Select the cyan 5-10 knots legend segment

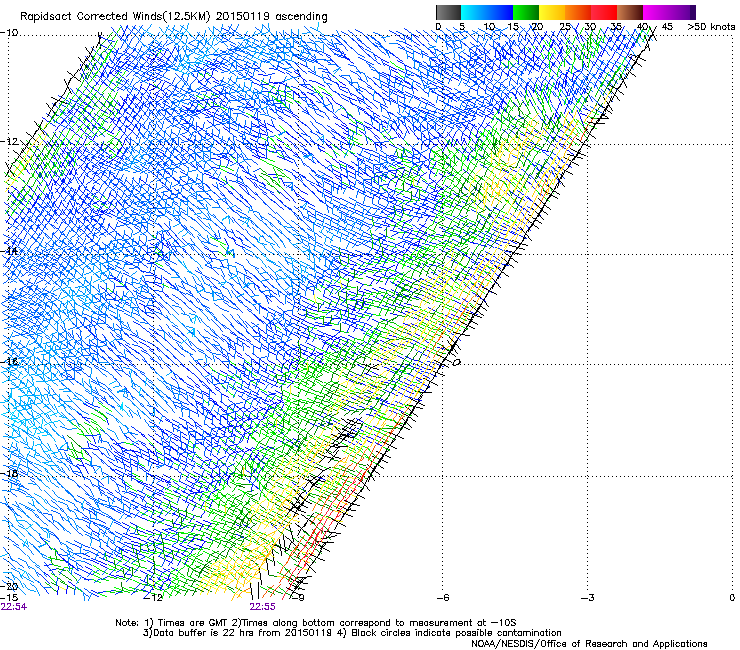point(474,12)
